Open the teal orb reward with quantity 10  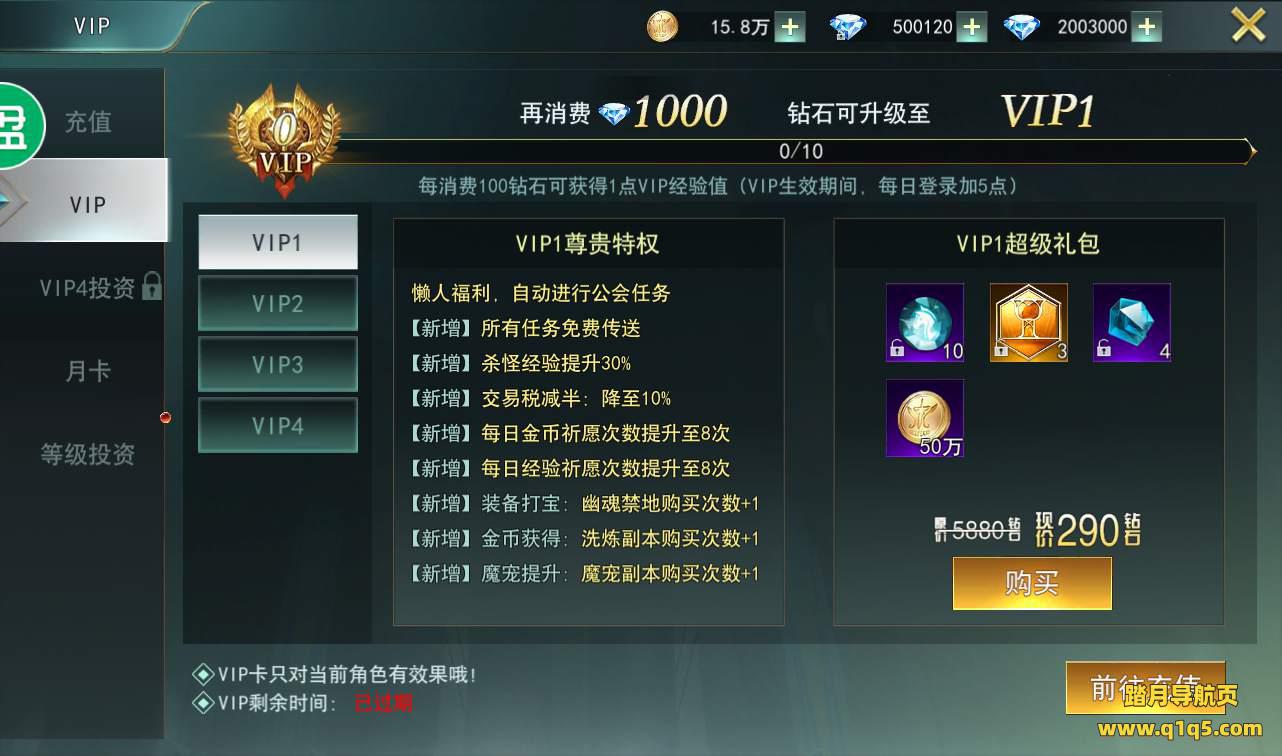(x=925, y=322)
